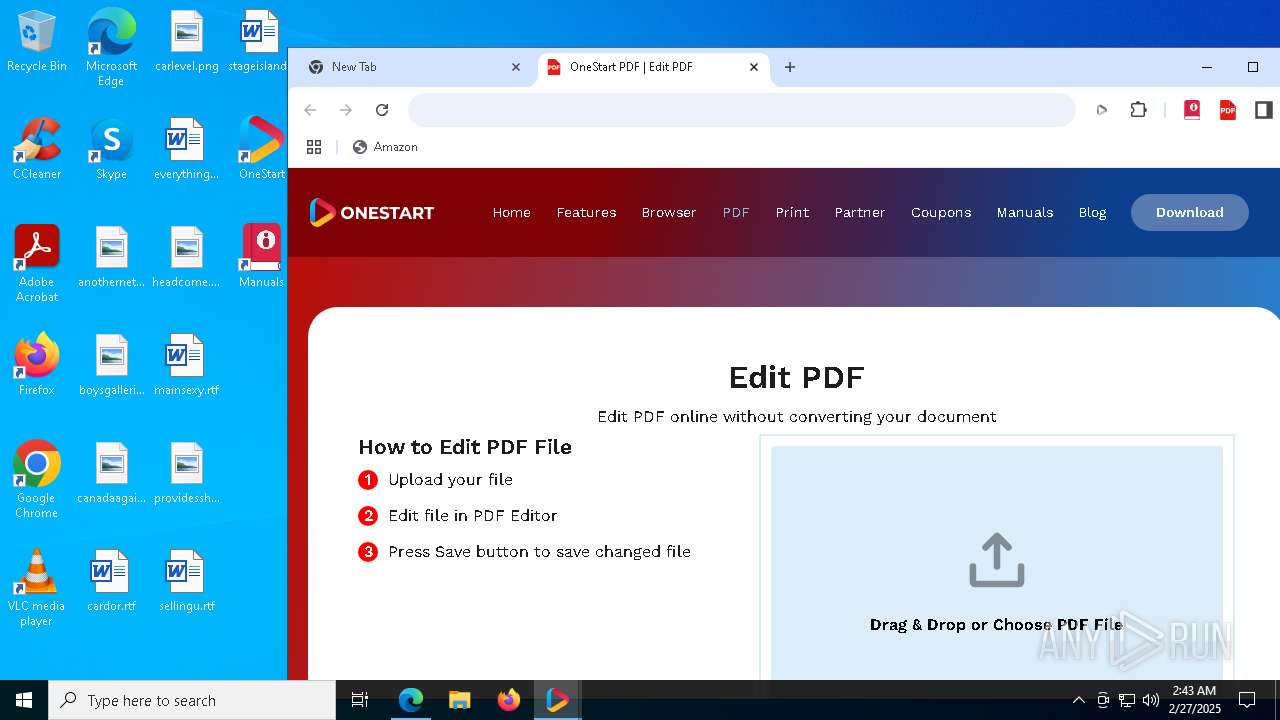
Task: Click the media control icon in toolbar
Action: click(x=1102, y=110)
